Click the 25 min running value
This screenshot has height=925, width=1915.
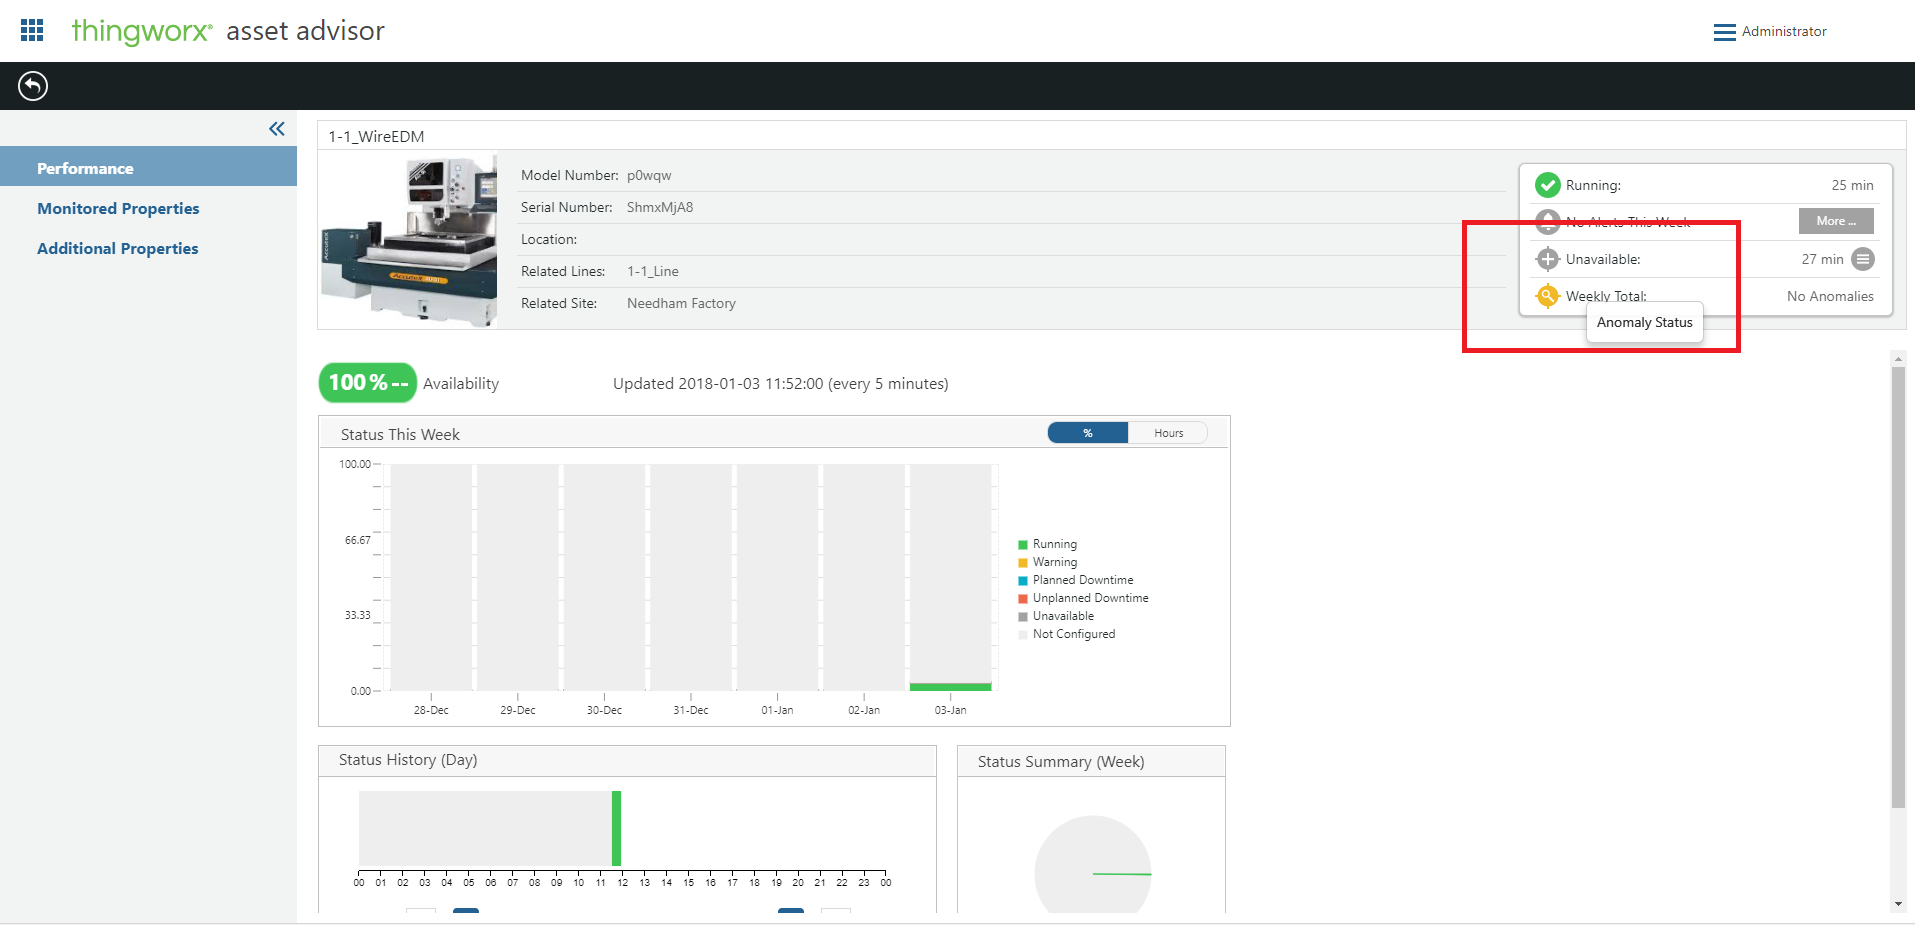(1852, 185)
